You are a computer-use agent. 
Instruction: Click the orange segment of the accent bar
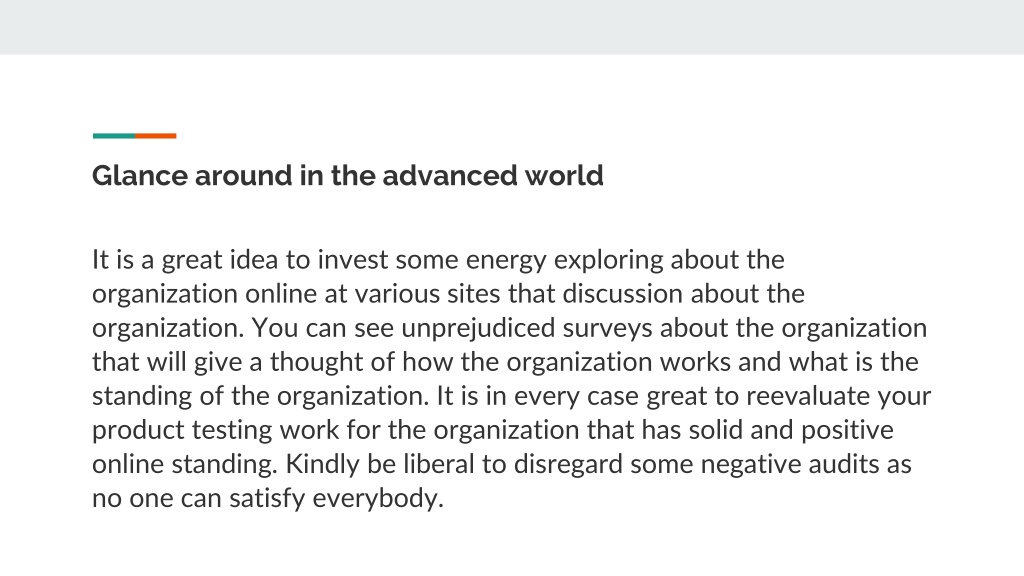click(155, 136)
